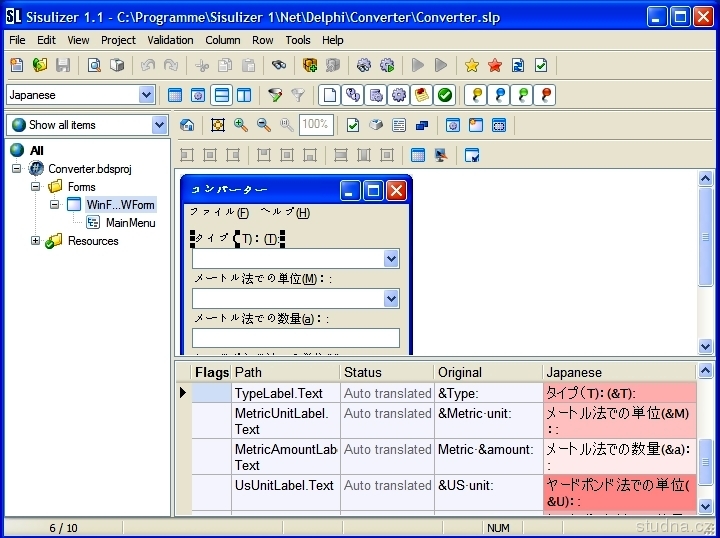
Task: Click the zoom out magnifier icon
Action: pos(264,125)
